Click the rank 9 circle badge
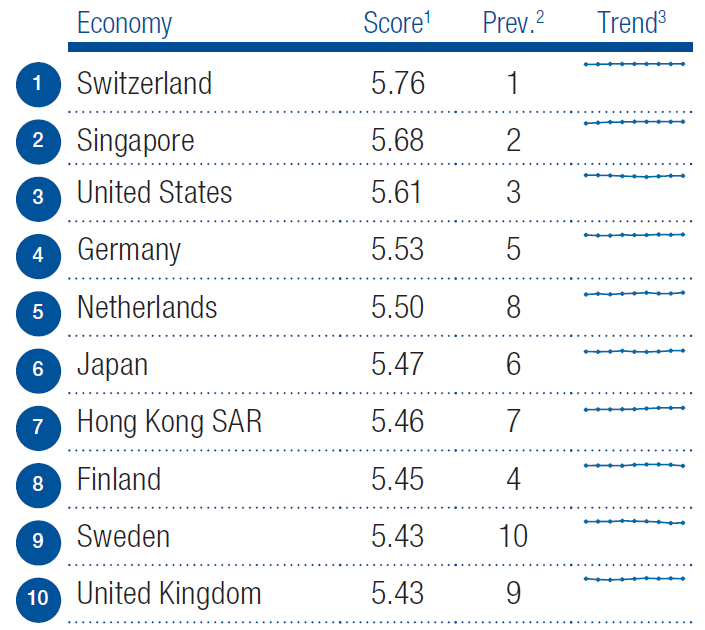The image size is (705, 630). [x=38, y=541]
